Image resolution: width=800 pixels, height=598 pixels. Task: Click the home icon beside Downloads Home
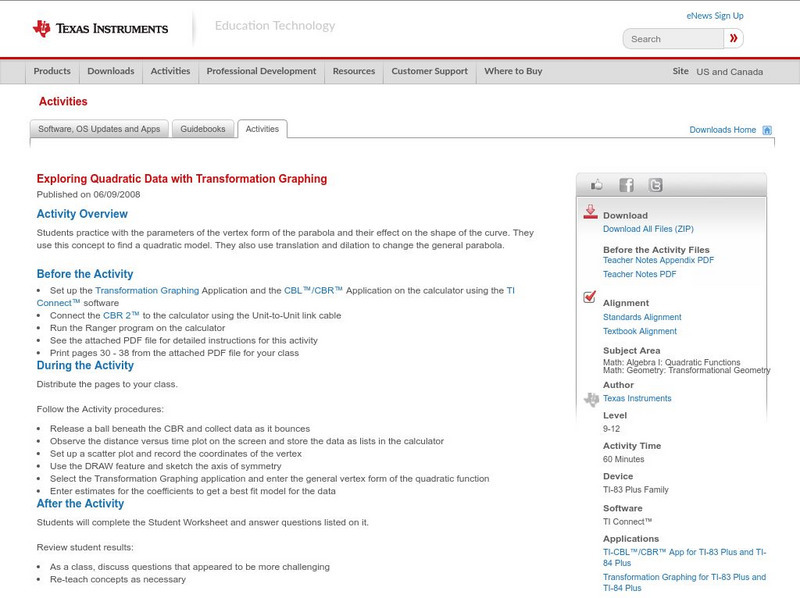767,129
